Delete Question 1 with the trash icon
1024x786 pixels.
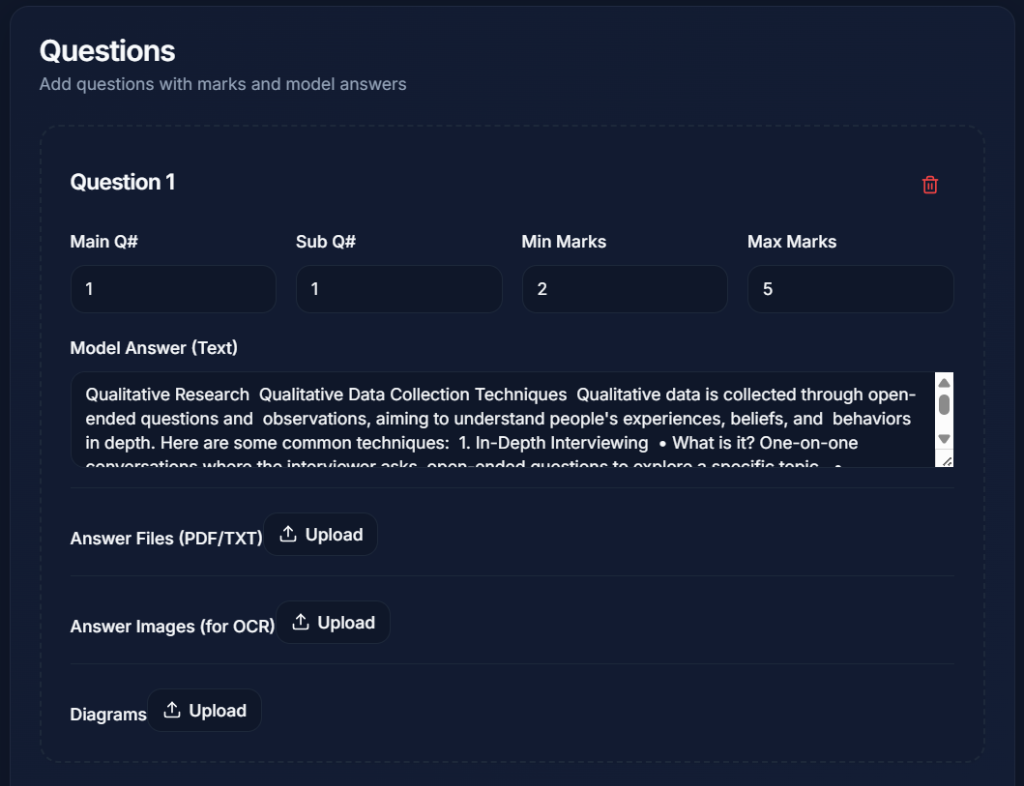pos(930,185)
